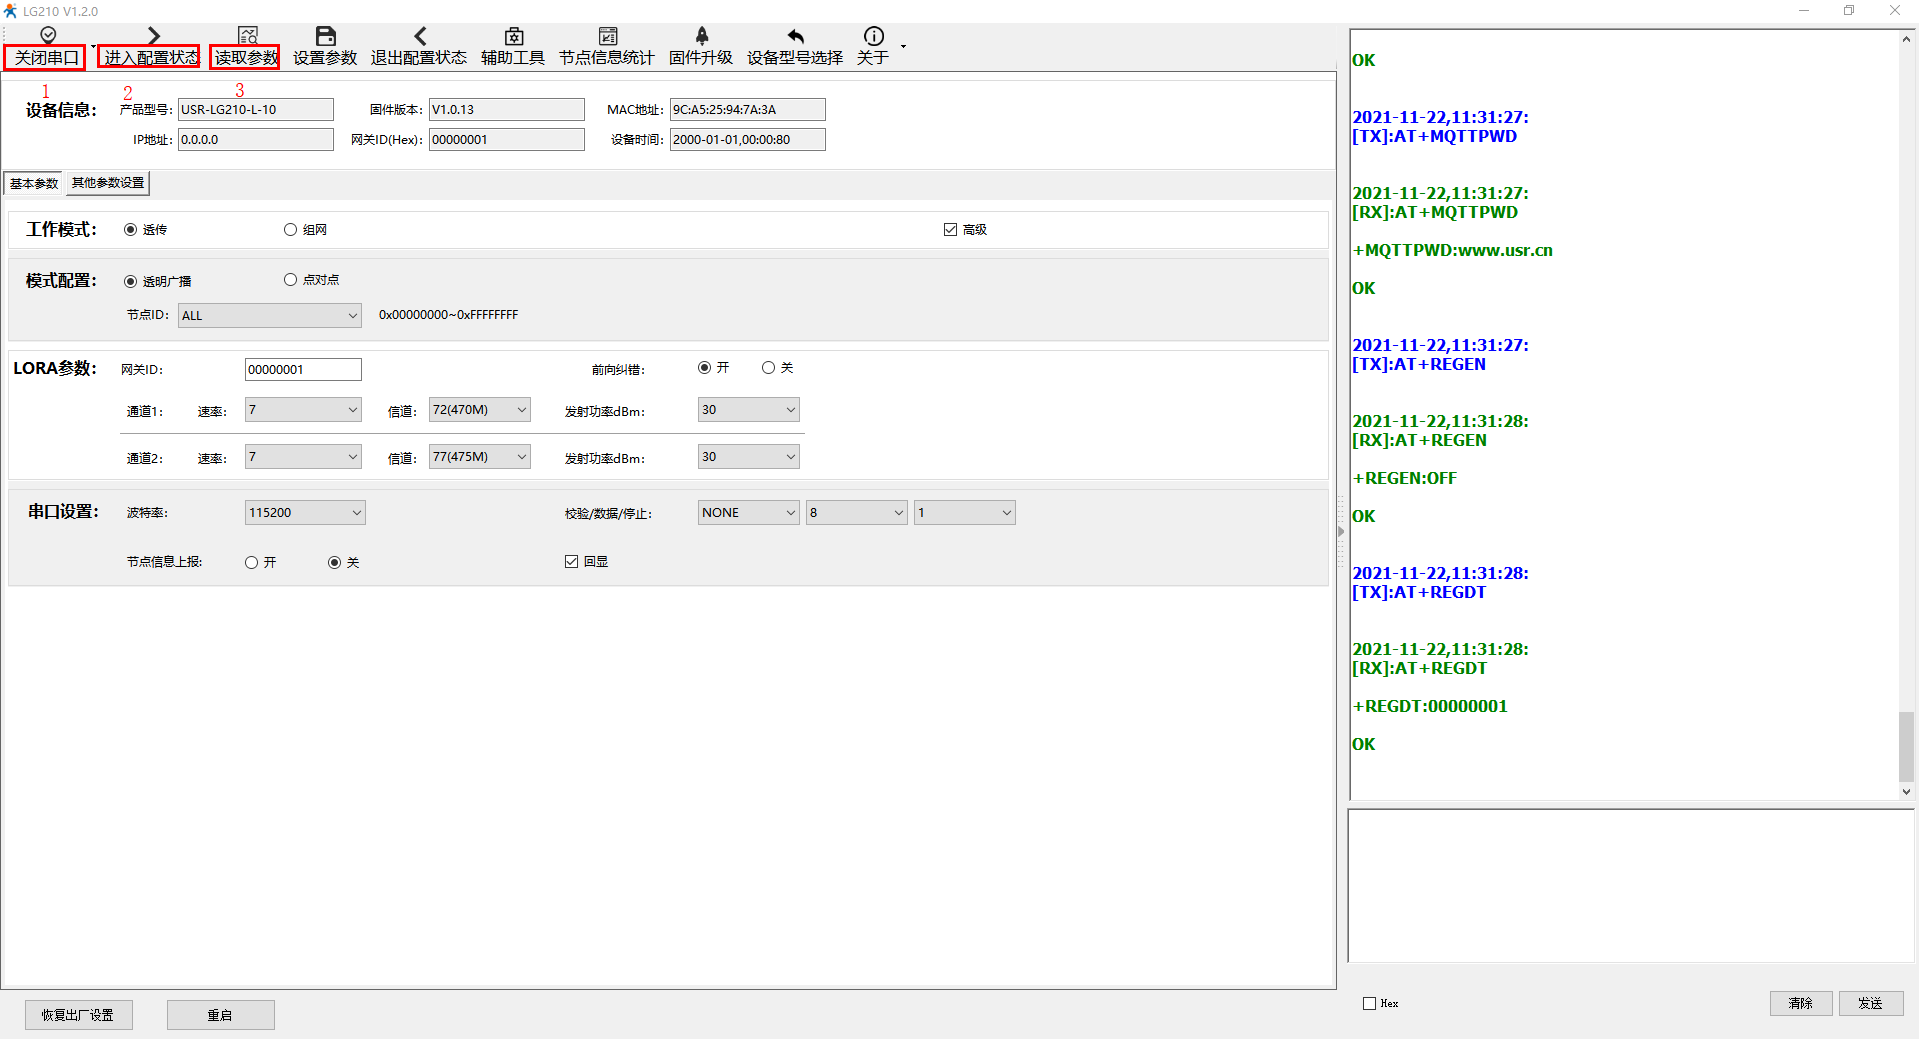The image size is (1919, 1039).
Task: Toggle the 回显 echo checkbox
Action: coord(572,562)
